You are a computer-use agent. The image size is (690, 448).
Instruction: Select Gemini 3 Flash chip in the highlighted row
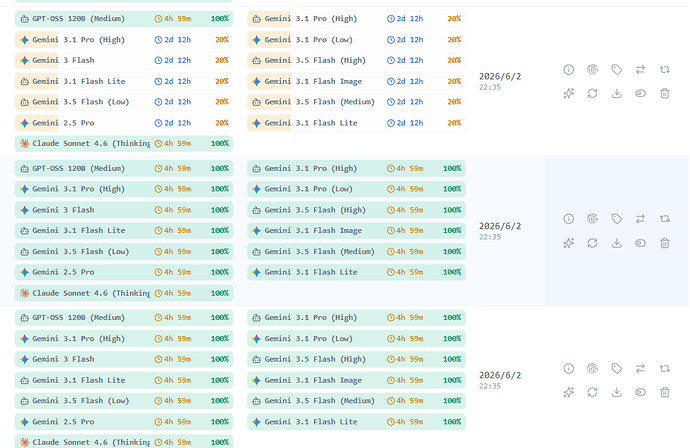pyautogui.click(x=124, y=210)
